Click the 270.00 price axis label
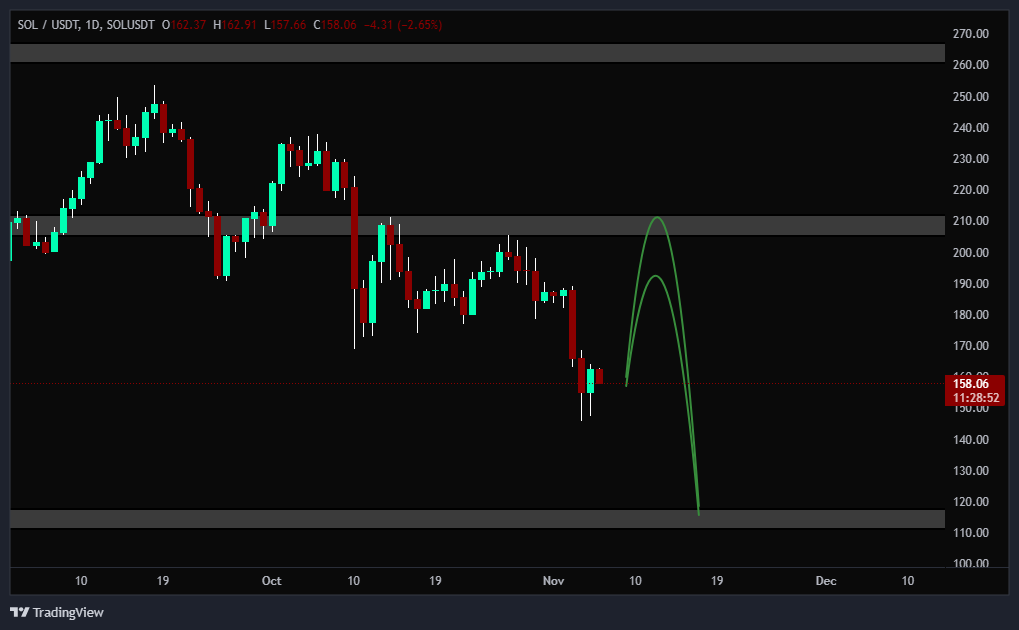The height and width of the screenshot is (630, 1019). [970, 34]
